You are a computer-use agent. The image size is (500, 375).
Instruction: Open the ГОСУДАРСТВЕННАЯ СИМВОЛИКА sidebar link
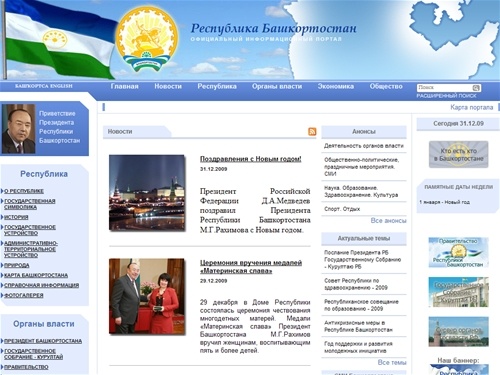click(30, 204)
